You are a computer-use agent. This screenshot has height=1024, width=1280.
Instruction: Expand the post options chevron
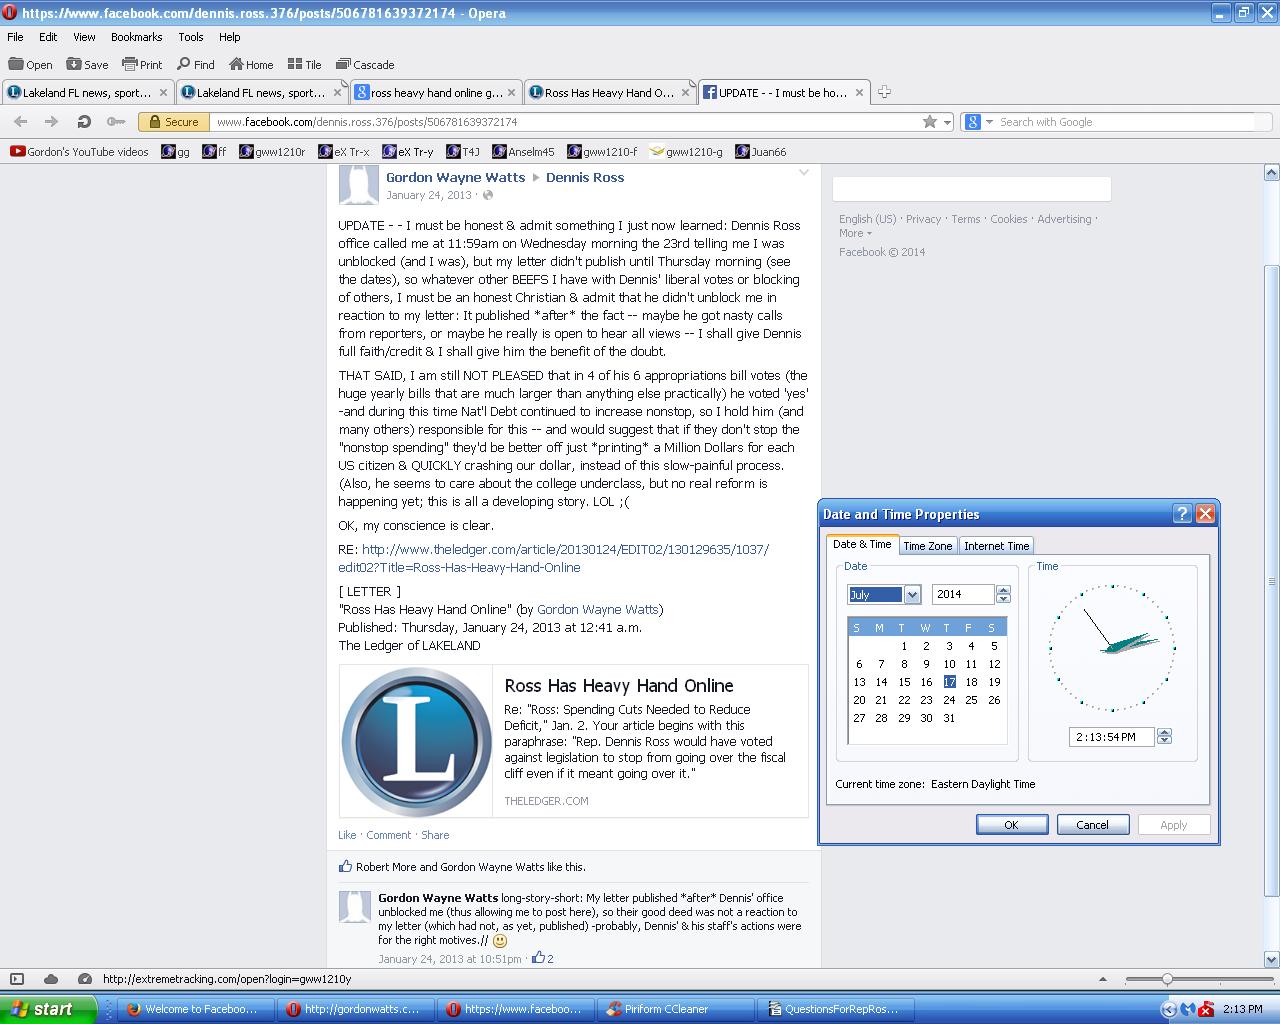[803, 173]
